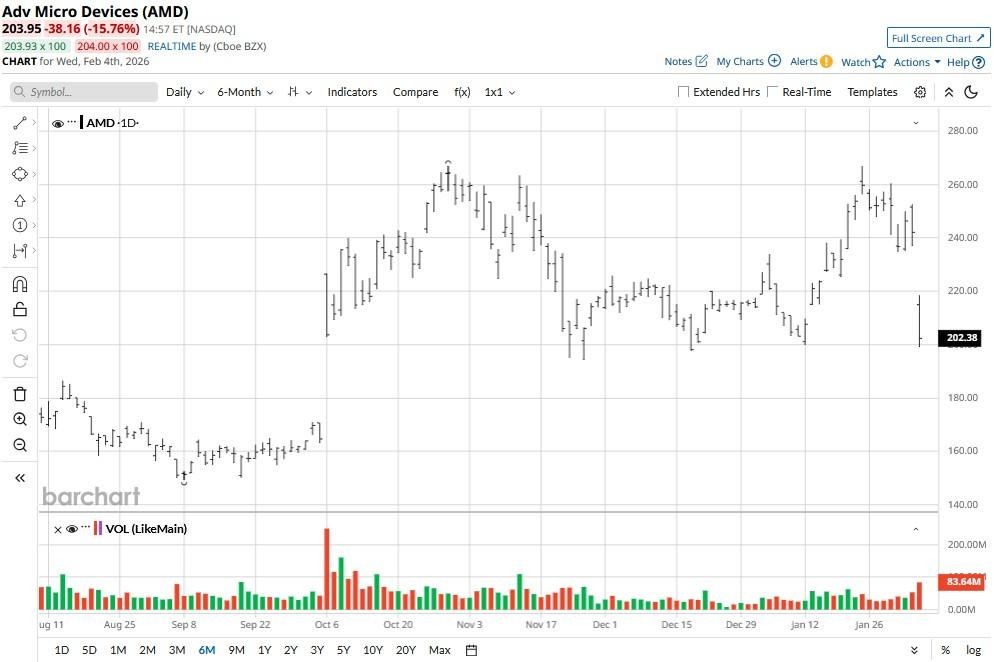This screenshot has height=662, width=994.
Task: Open the numbered marker tool
Action: [x=20, y=225]
